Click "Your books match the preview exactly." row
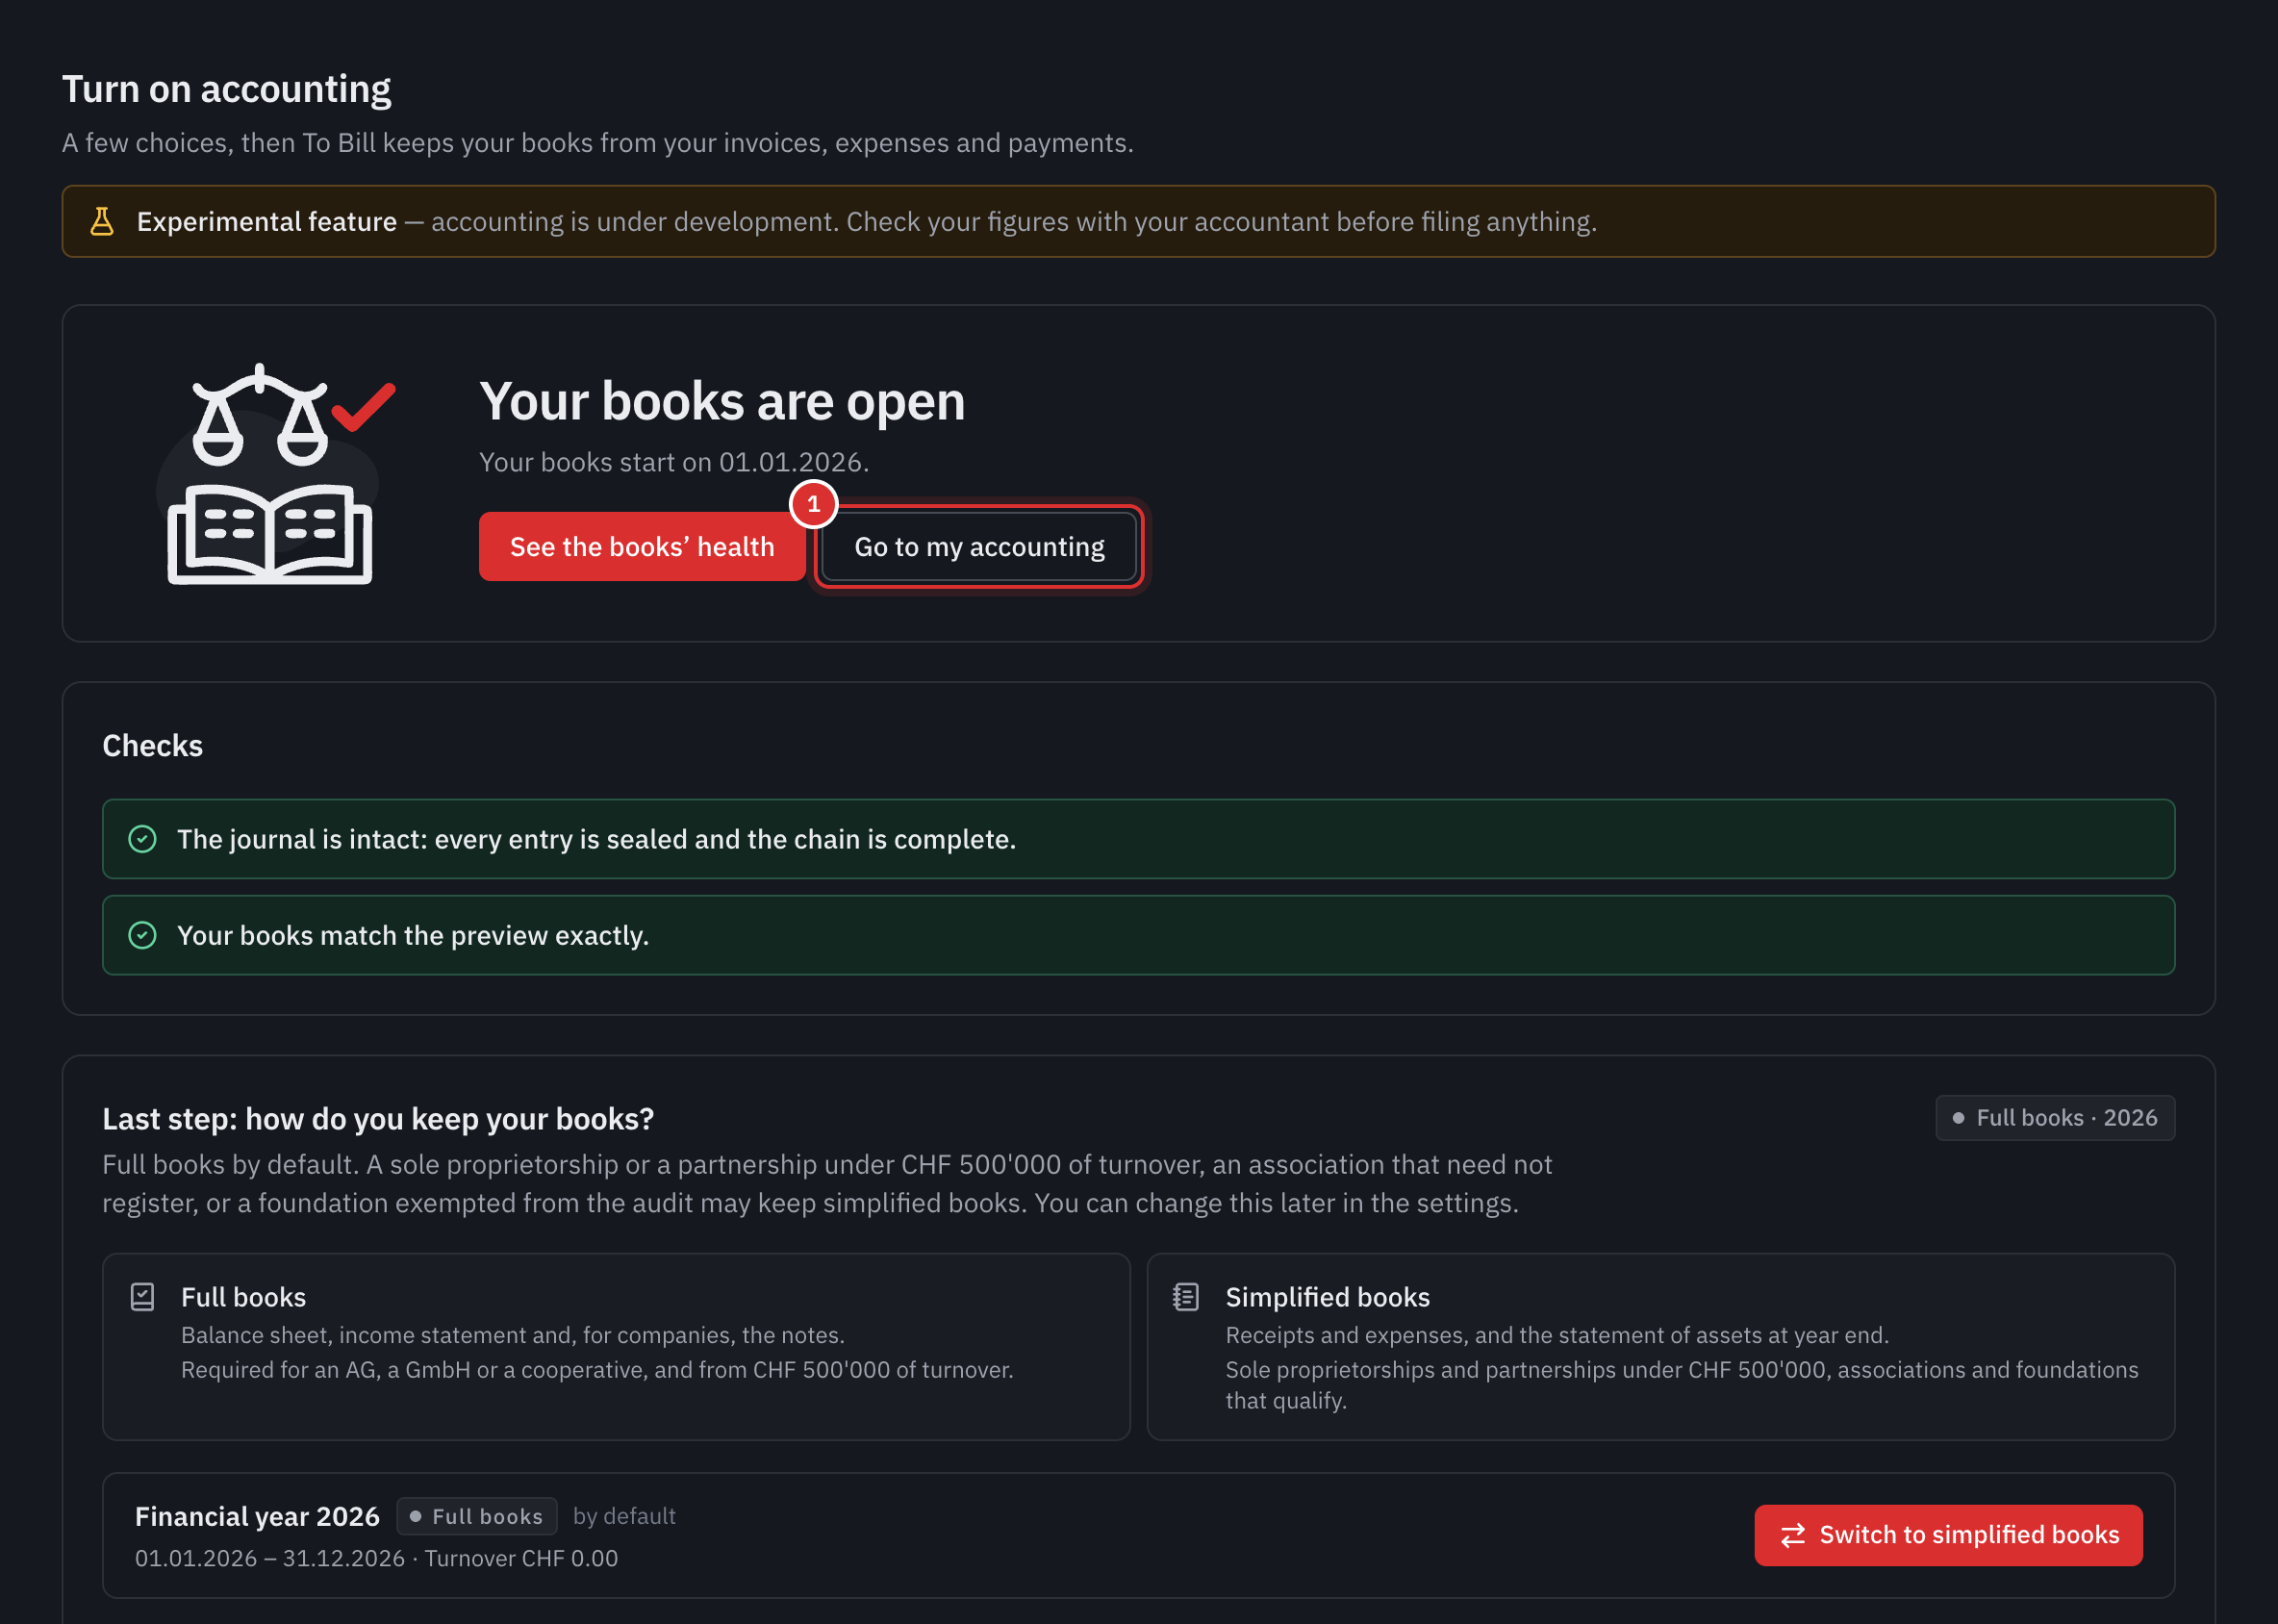2278x1624 pixels. pos(1138,935)
